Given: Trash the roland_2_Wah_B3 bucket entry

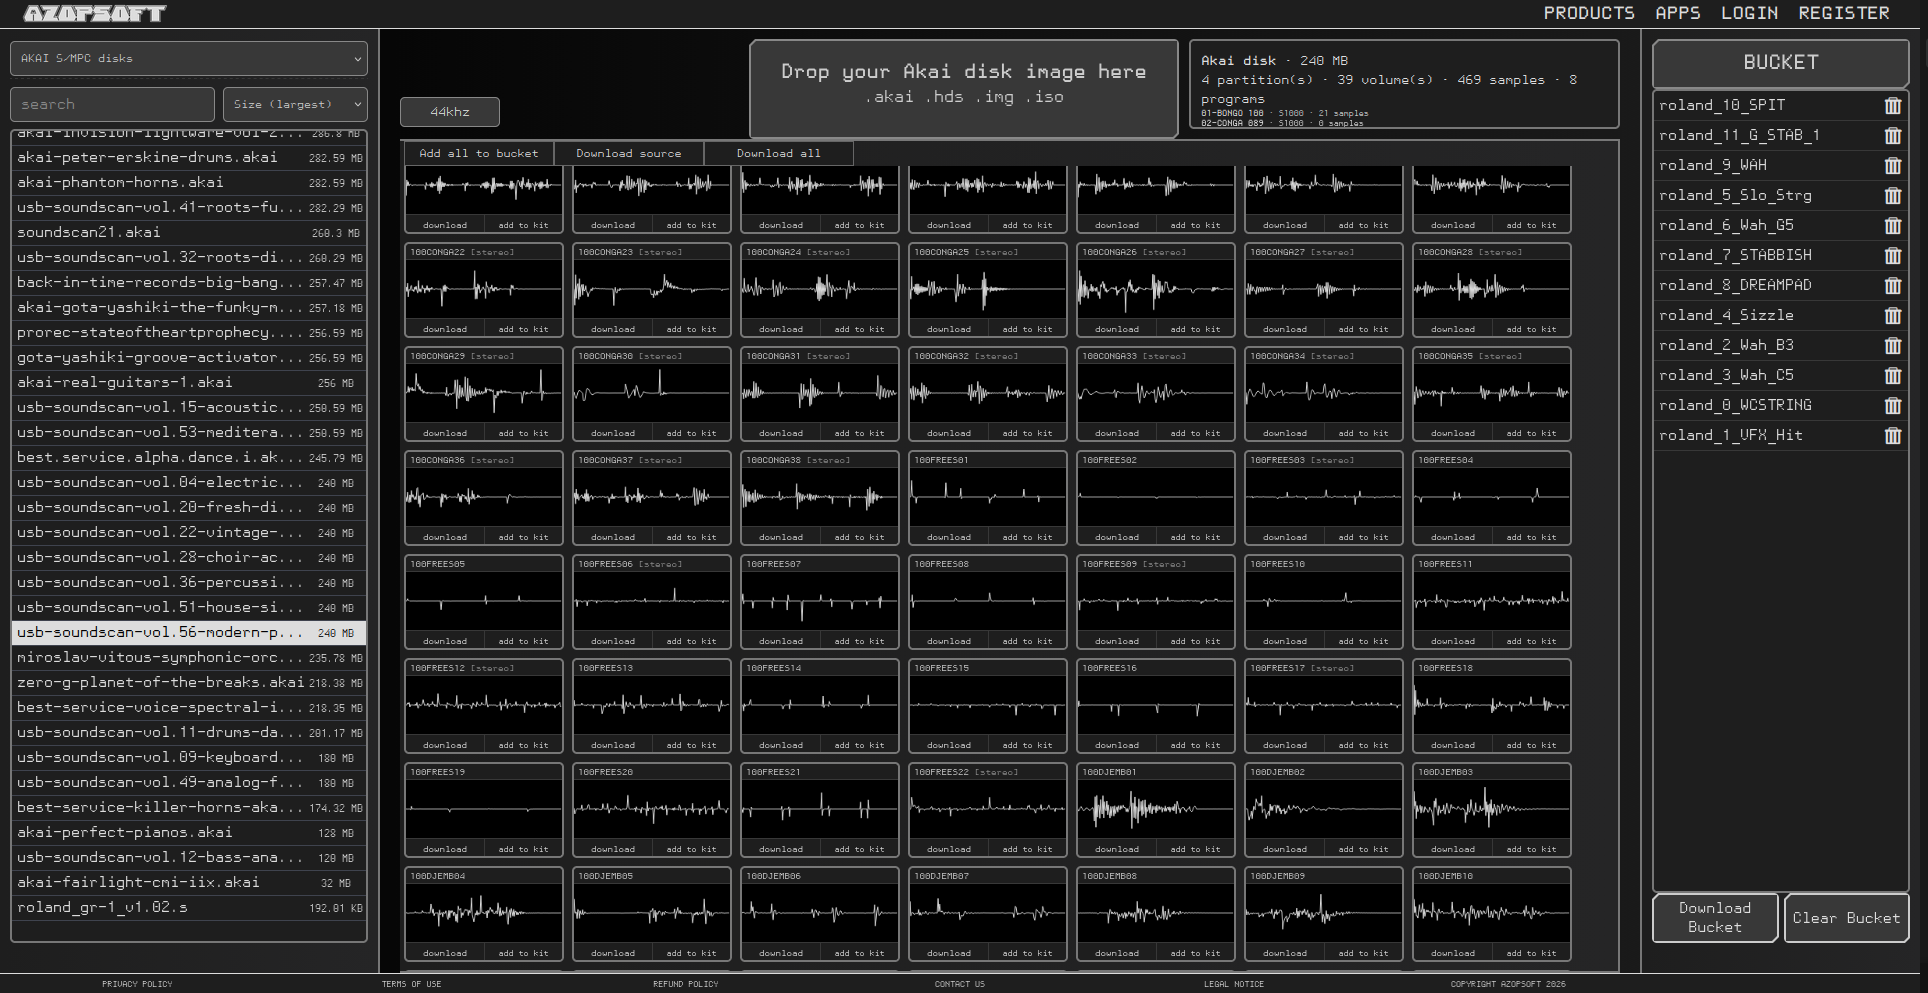Looking at the screenshot, I should (1893, 345).
